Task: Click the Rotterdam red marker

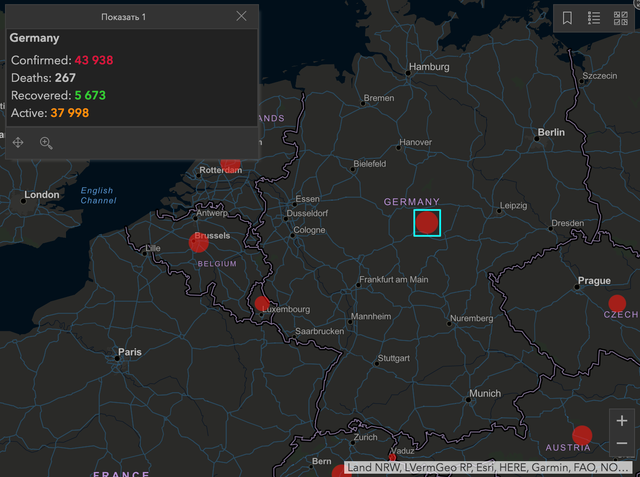Action: point(231,164)
